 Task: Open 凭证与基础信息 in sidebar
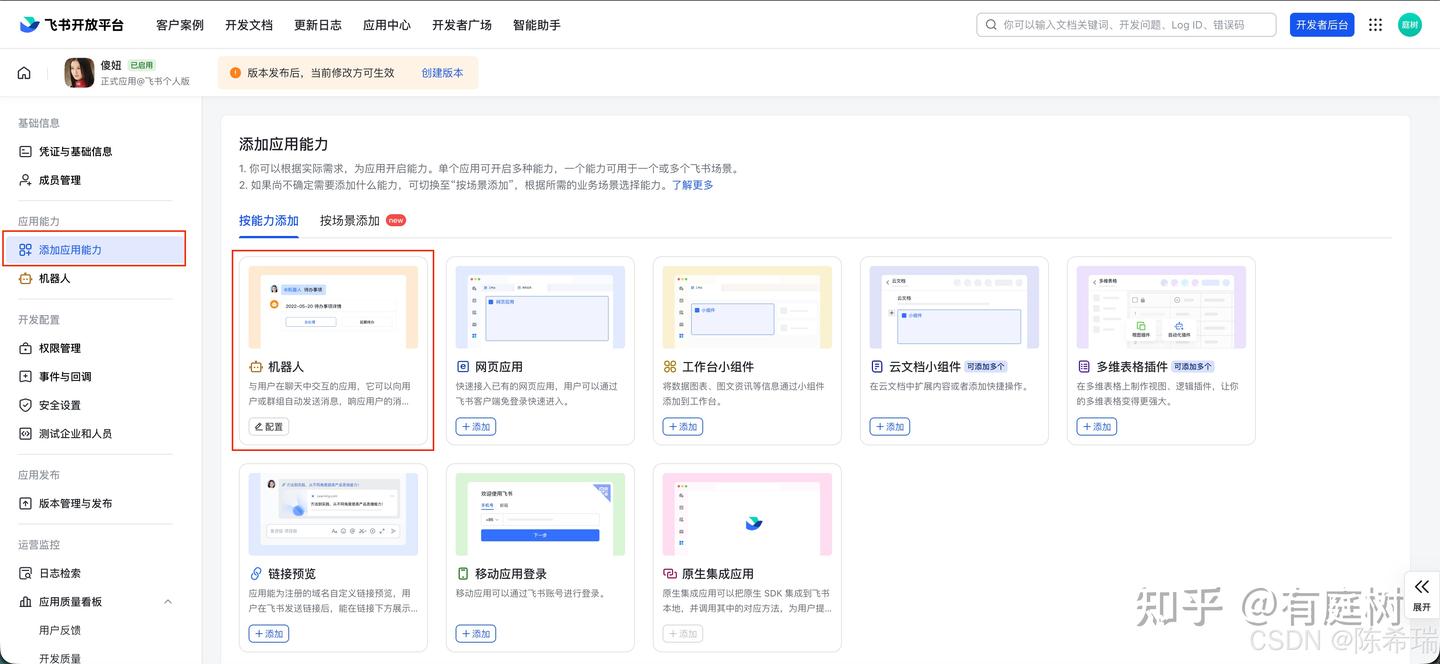coord(75,152)
